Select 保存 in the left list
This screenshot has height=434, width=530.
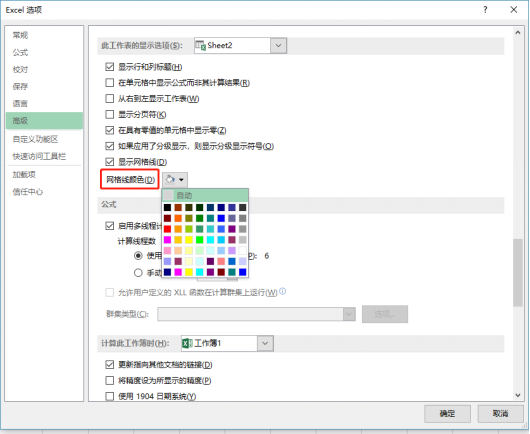44,87
